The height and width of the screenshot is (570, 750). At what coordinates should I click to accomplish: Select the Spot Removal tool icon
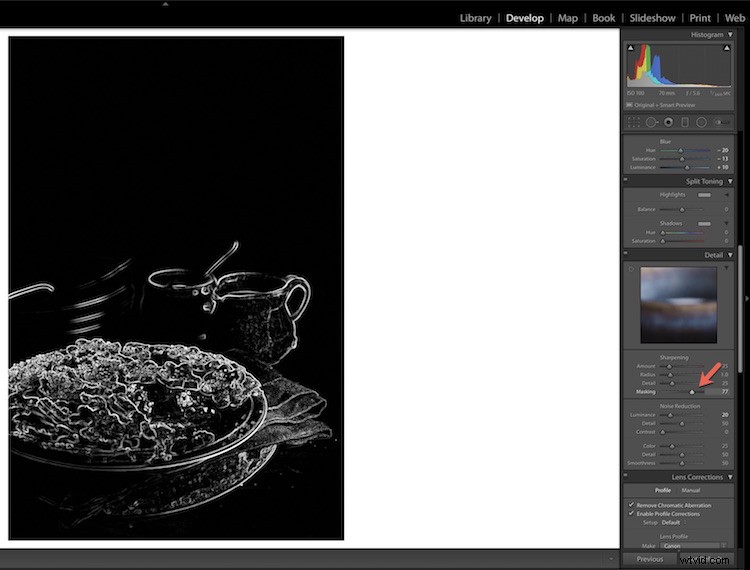coord(651,122)
